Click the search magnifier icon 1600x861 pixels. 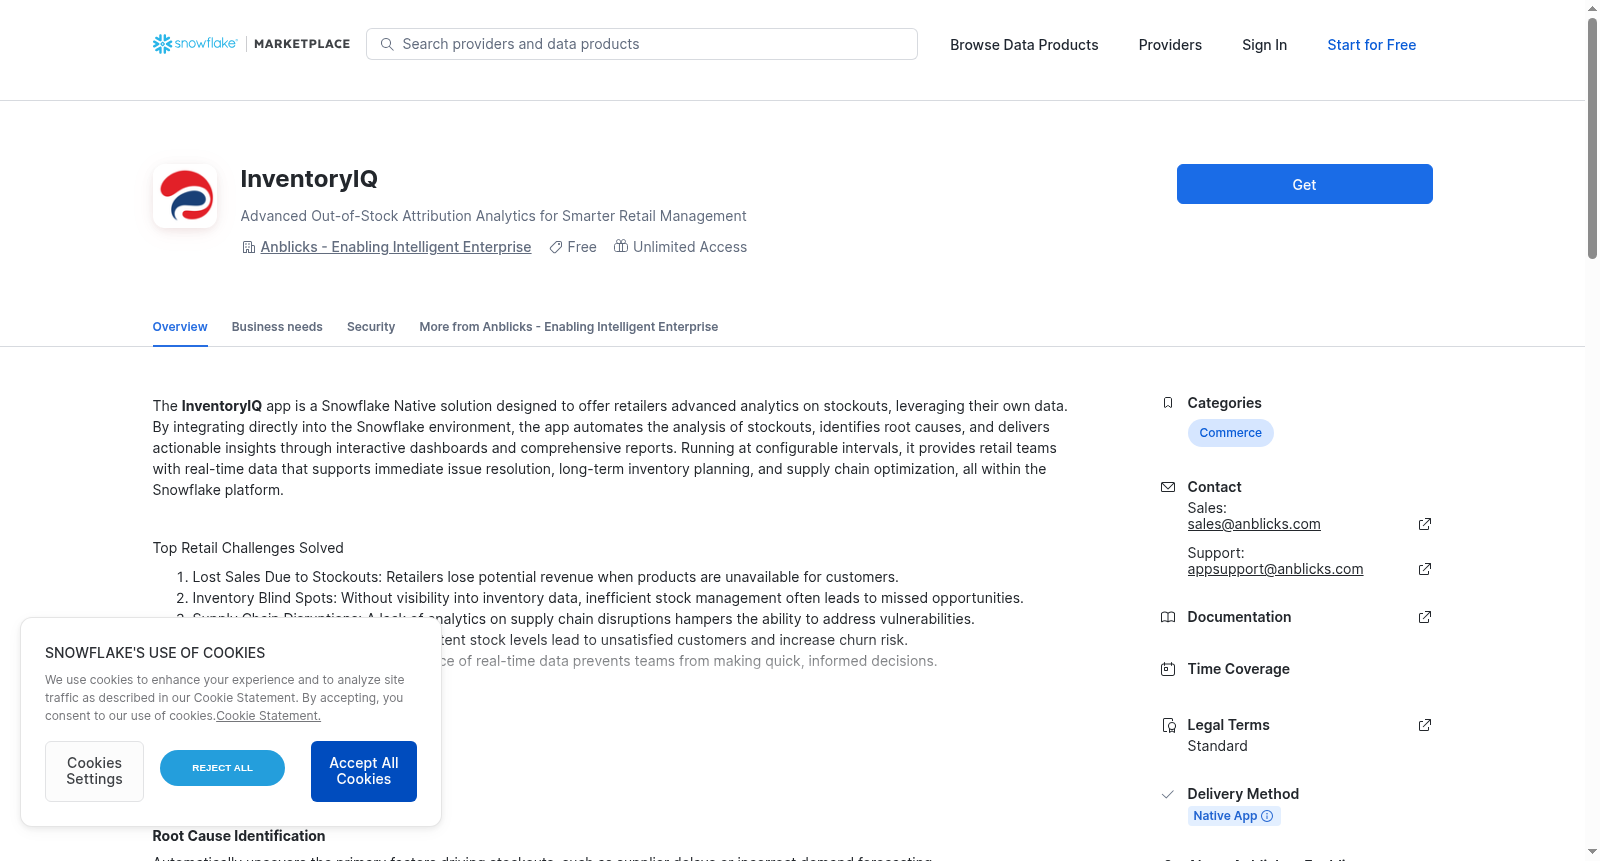click(x=387, y=44)
